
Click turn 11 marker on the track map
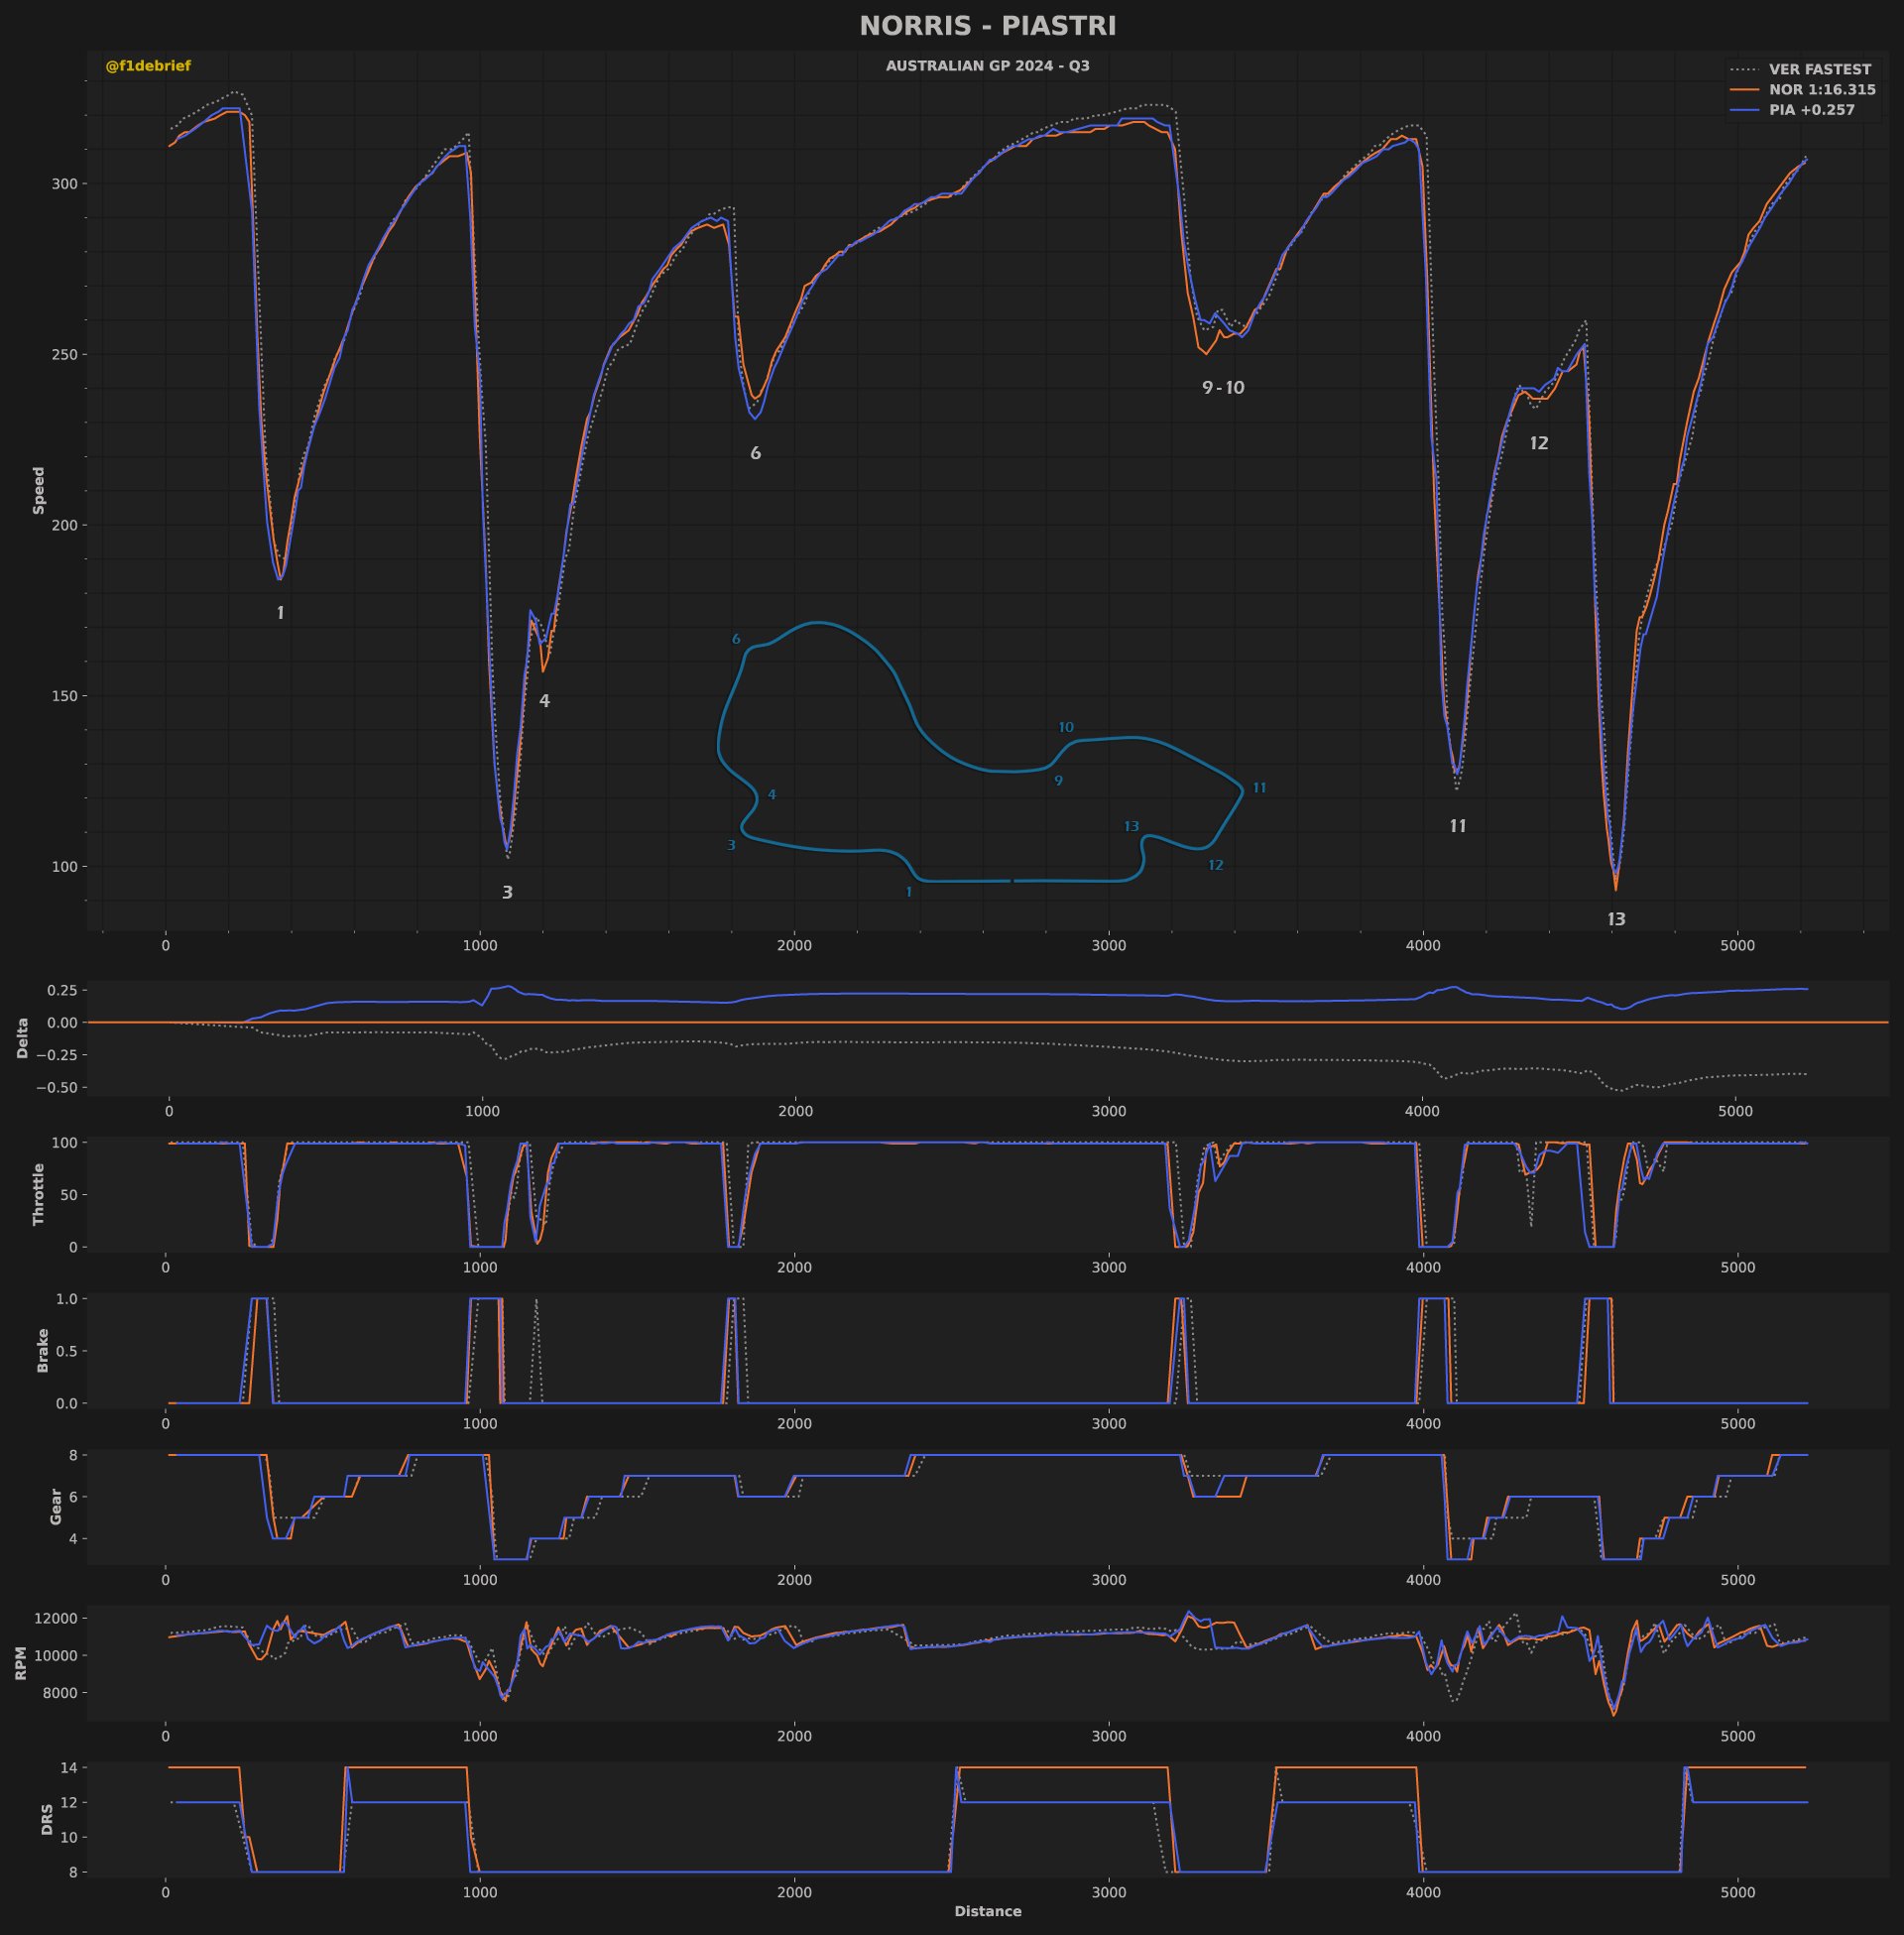click(x=1259, y=788)
